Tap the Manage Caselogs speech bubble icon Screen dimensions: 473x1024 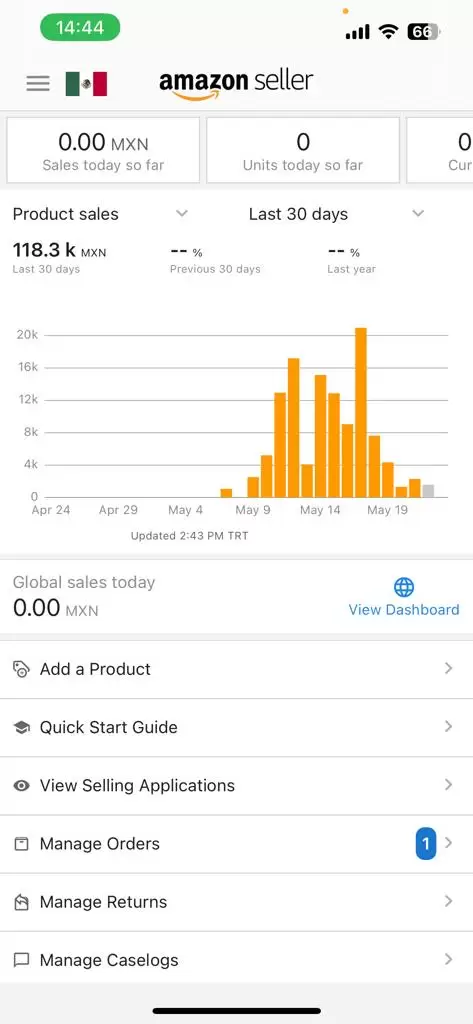pos(22,961)
